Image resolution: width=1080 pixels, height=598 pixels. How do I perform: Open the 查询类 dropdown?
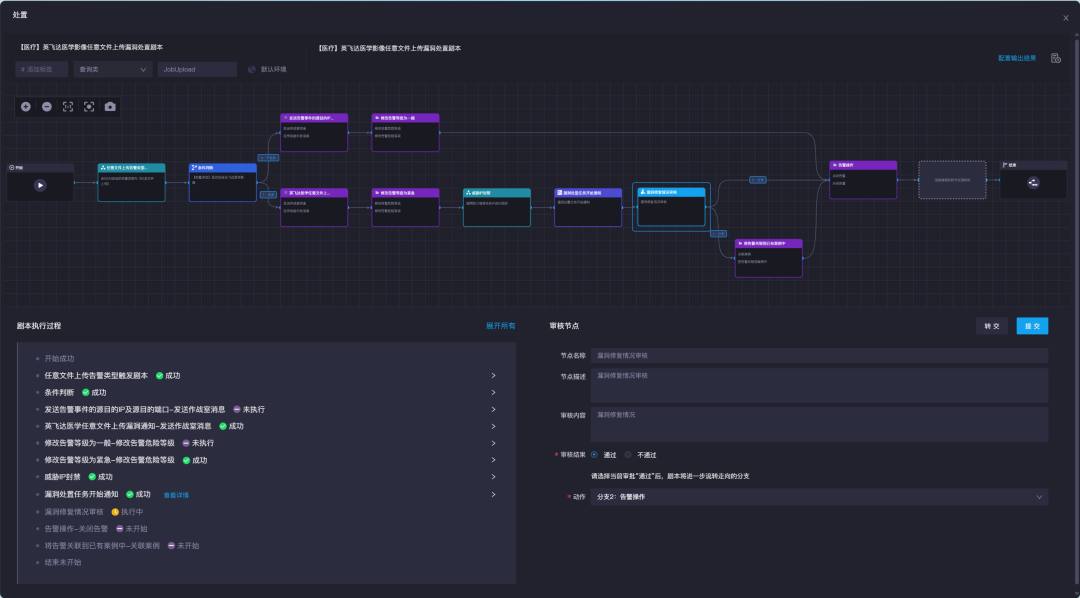pyautogui.click(x=113, y=70)
